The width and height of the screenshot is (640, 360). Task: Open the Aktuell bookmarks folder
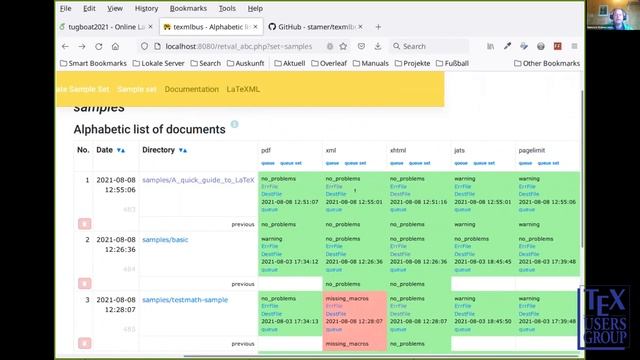click(x=290, y=63)
